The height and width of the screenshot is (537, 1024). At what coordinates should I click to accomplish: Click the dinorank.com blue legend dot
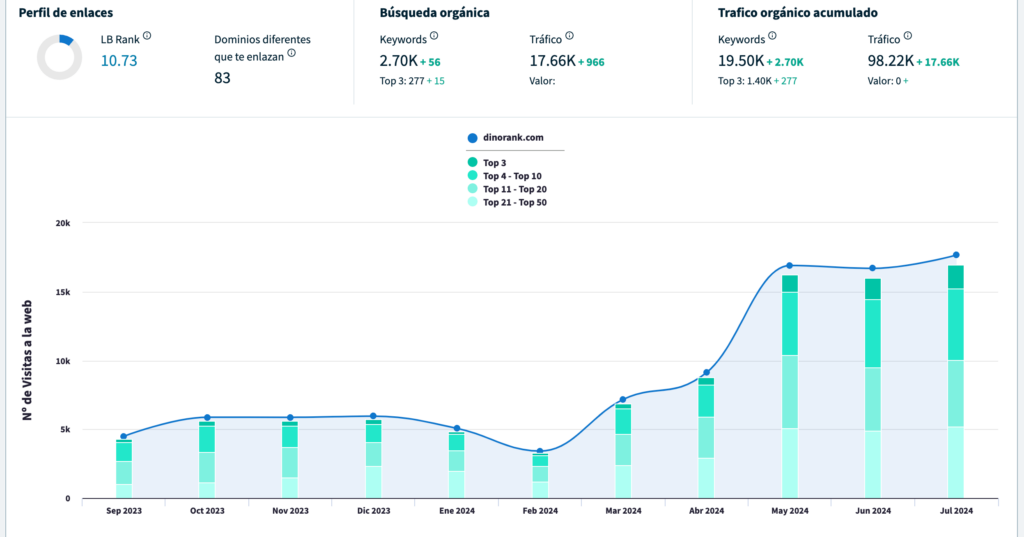(472, 138)
